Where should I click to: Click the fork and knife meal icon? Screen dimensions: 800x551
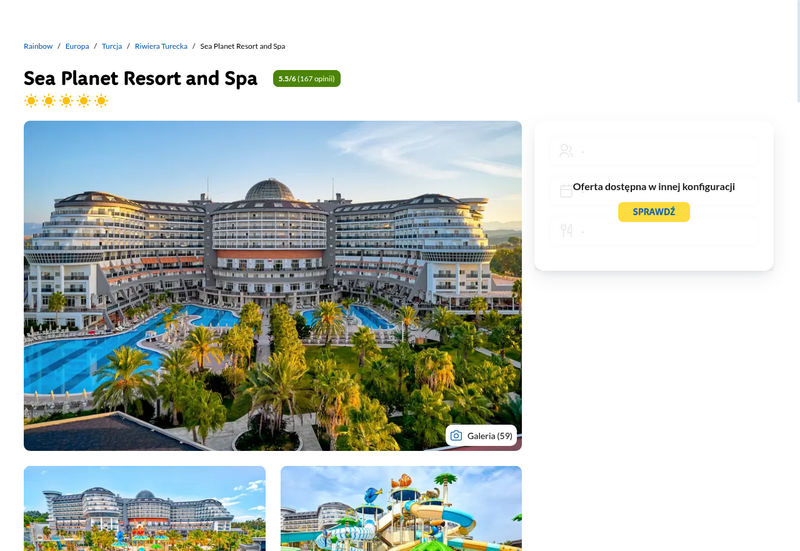566,231
